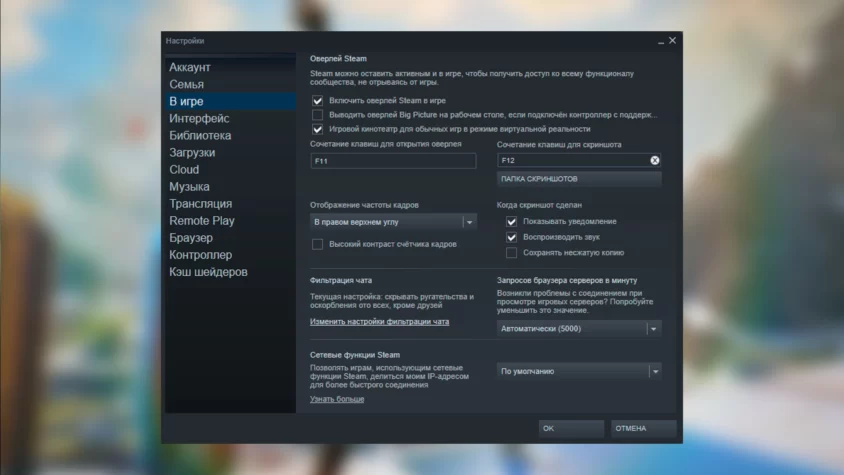Check 'Сохранять несжатую копию' option
Viewport: 844px width, 475px height.
click(x=511, y=253)
